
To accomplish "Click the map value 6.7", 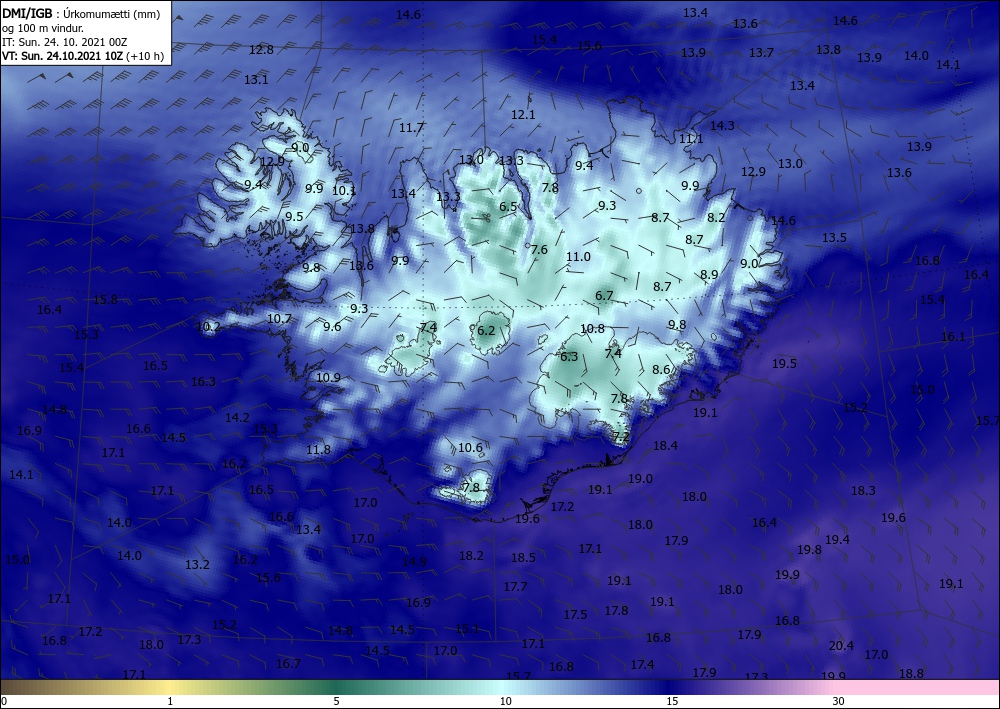I will (x=604, y=295).
